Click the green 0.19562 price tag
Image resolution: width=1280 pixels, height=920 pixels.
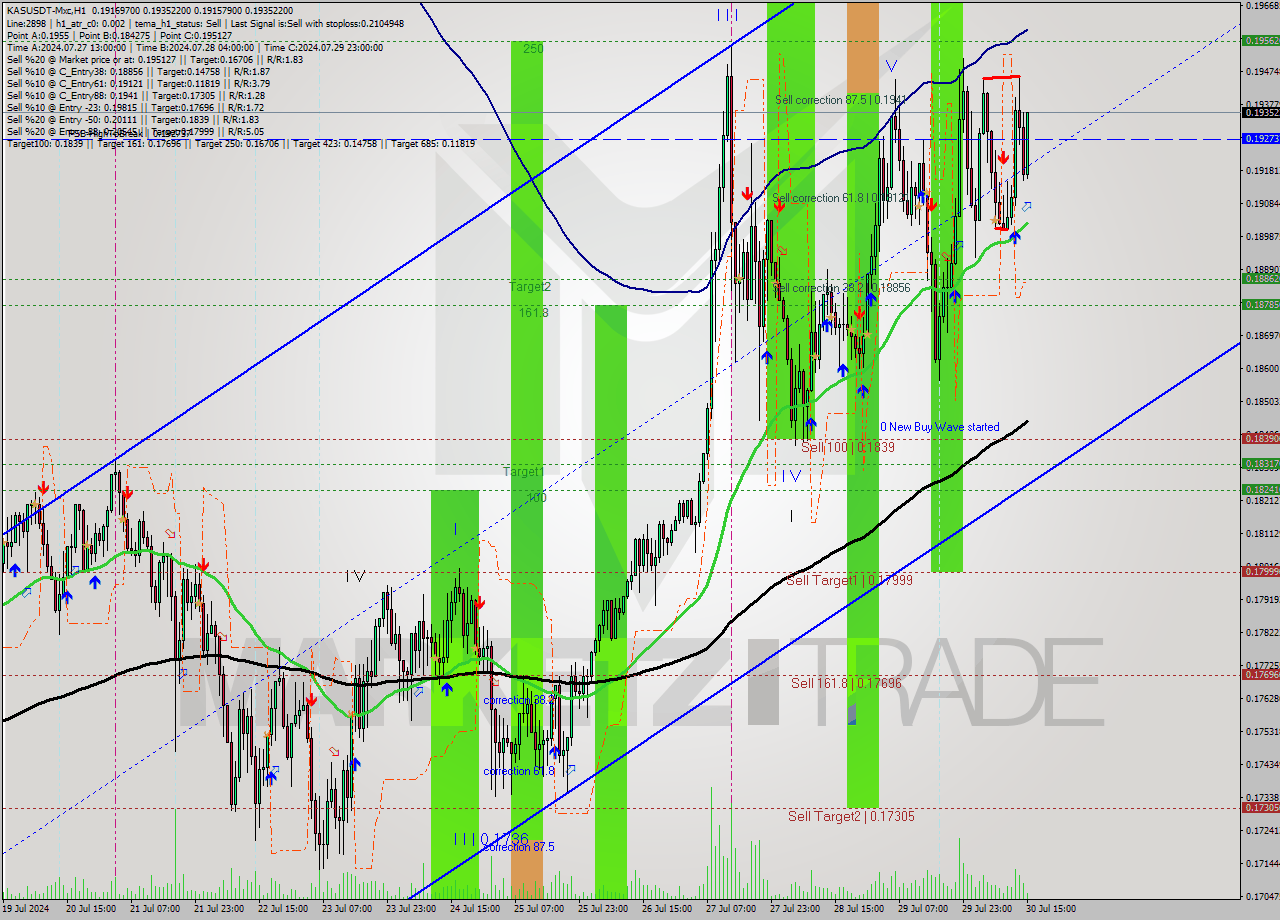point(1260,40)
